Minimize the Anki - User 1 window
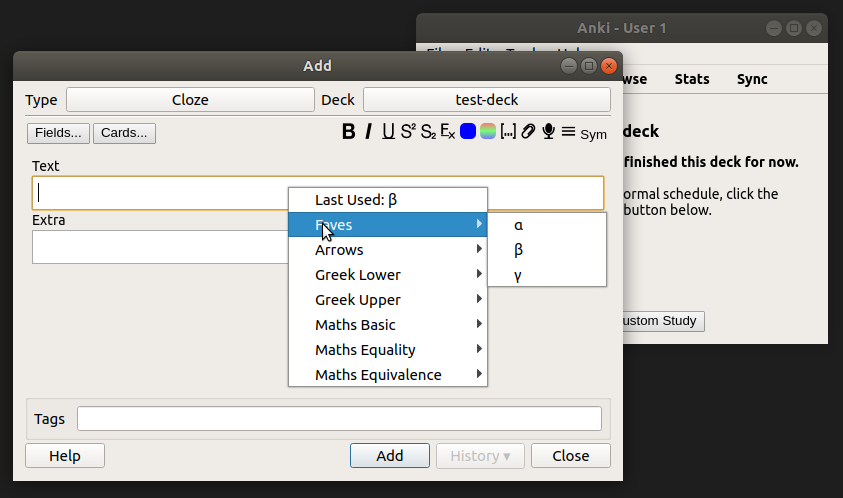843x498 pixels. point(774,28)
